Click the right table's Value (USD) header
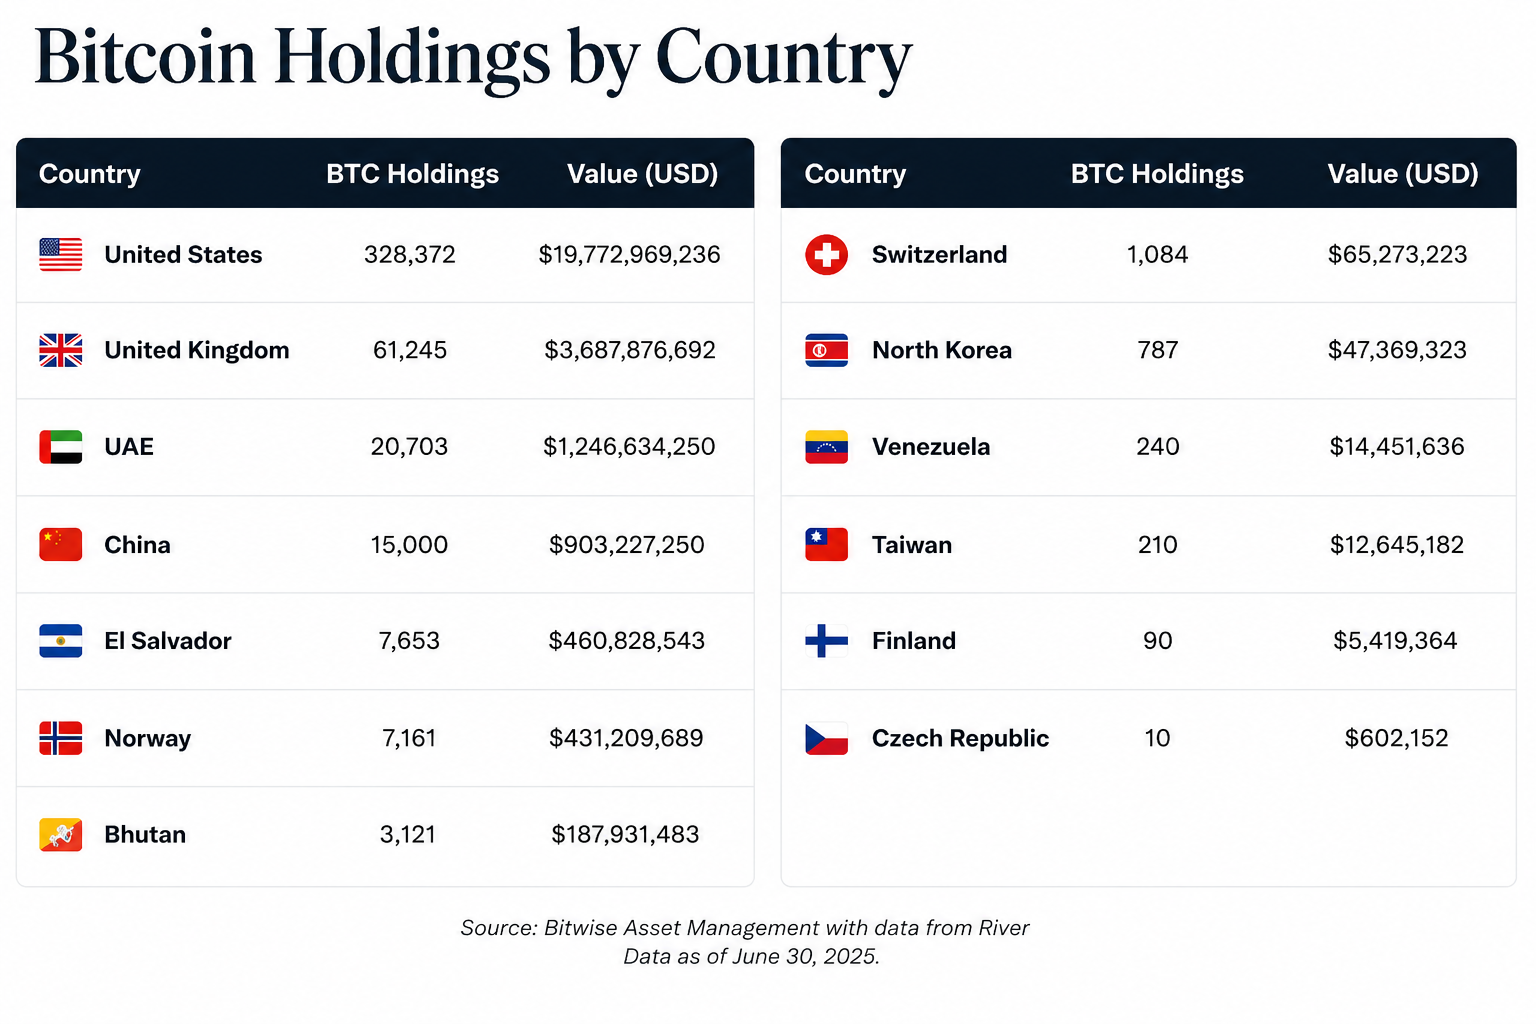Screen dimensions: 1536x1024 pos(1403,174)
